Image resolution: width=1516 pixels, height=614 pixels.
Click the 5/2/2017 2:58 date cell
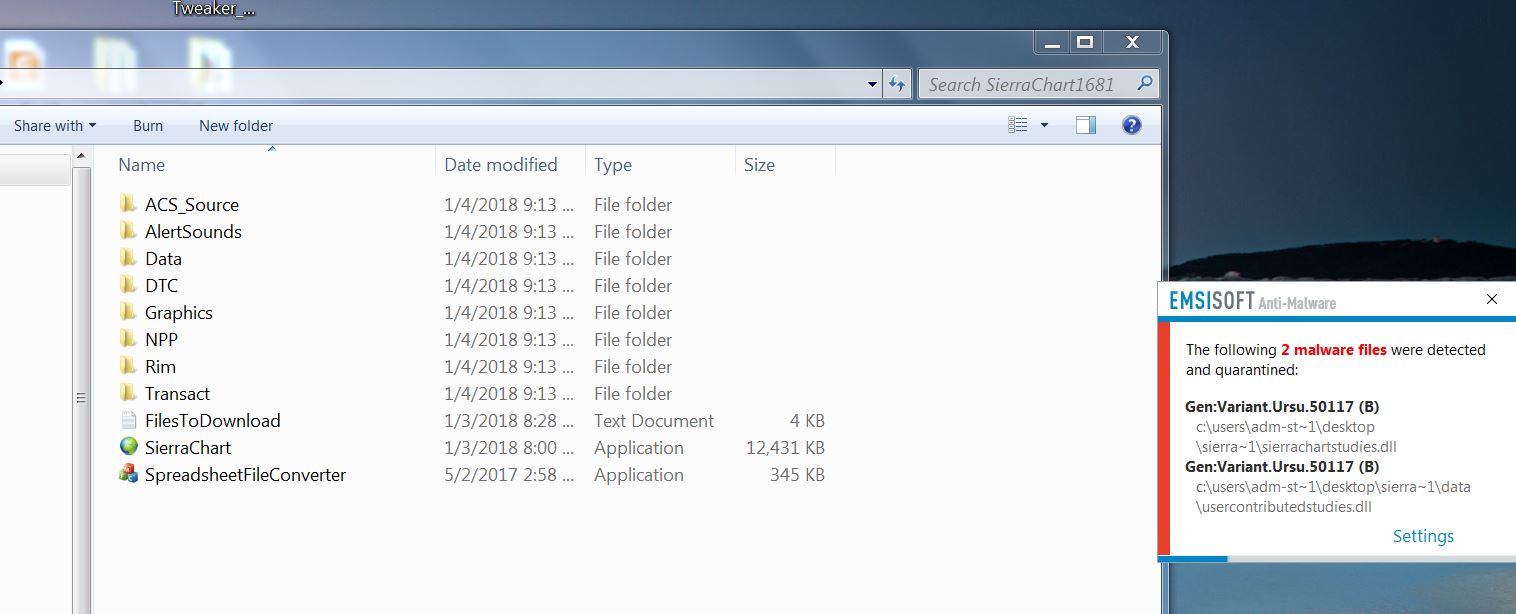(x=509, y=474)
